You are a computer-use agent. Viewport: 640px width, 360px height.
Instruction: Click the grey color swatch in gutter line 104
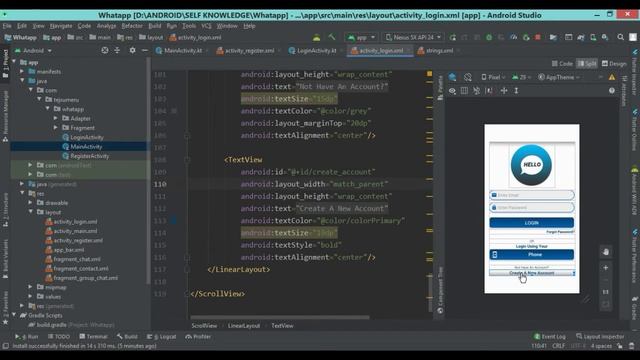174,111
